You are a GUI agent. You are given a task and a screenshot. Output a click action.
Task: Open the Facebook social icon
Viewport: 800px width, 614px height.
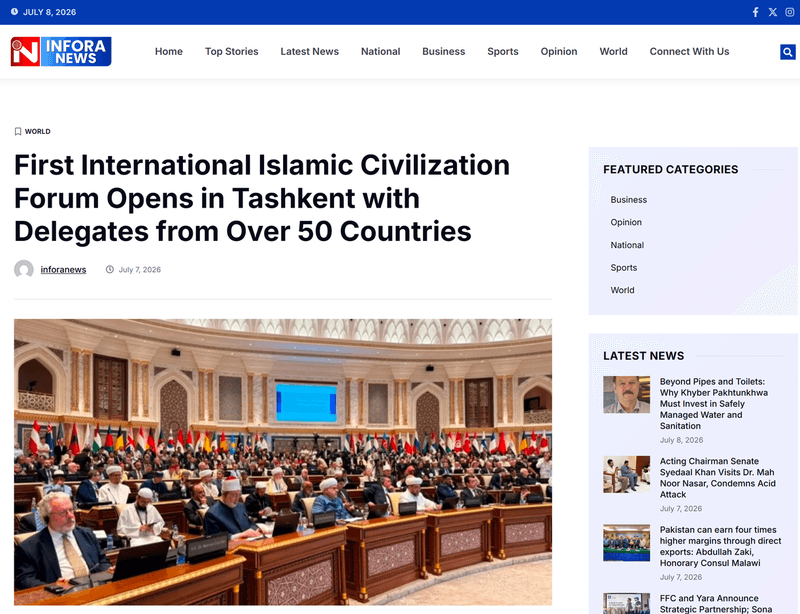(x=756, y=12)
